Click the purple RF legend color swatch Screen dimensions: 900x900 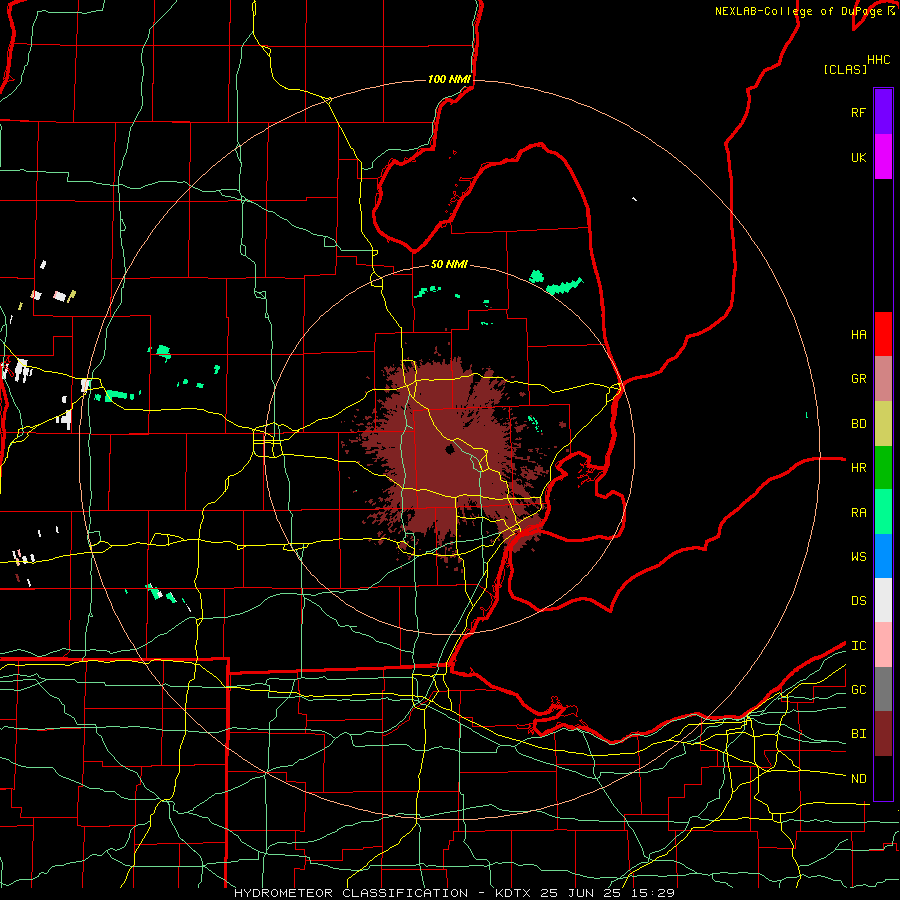pos(883,112)
